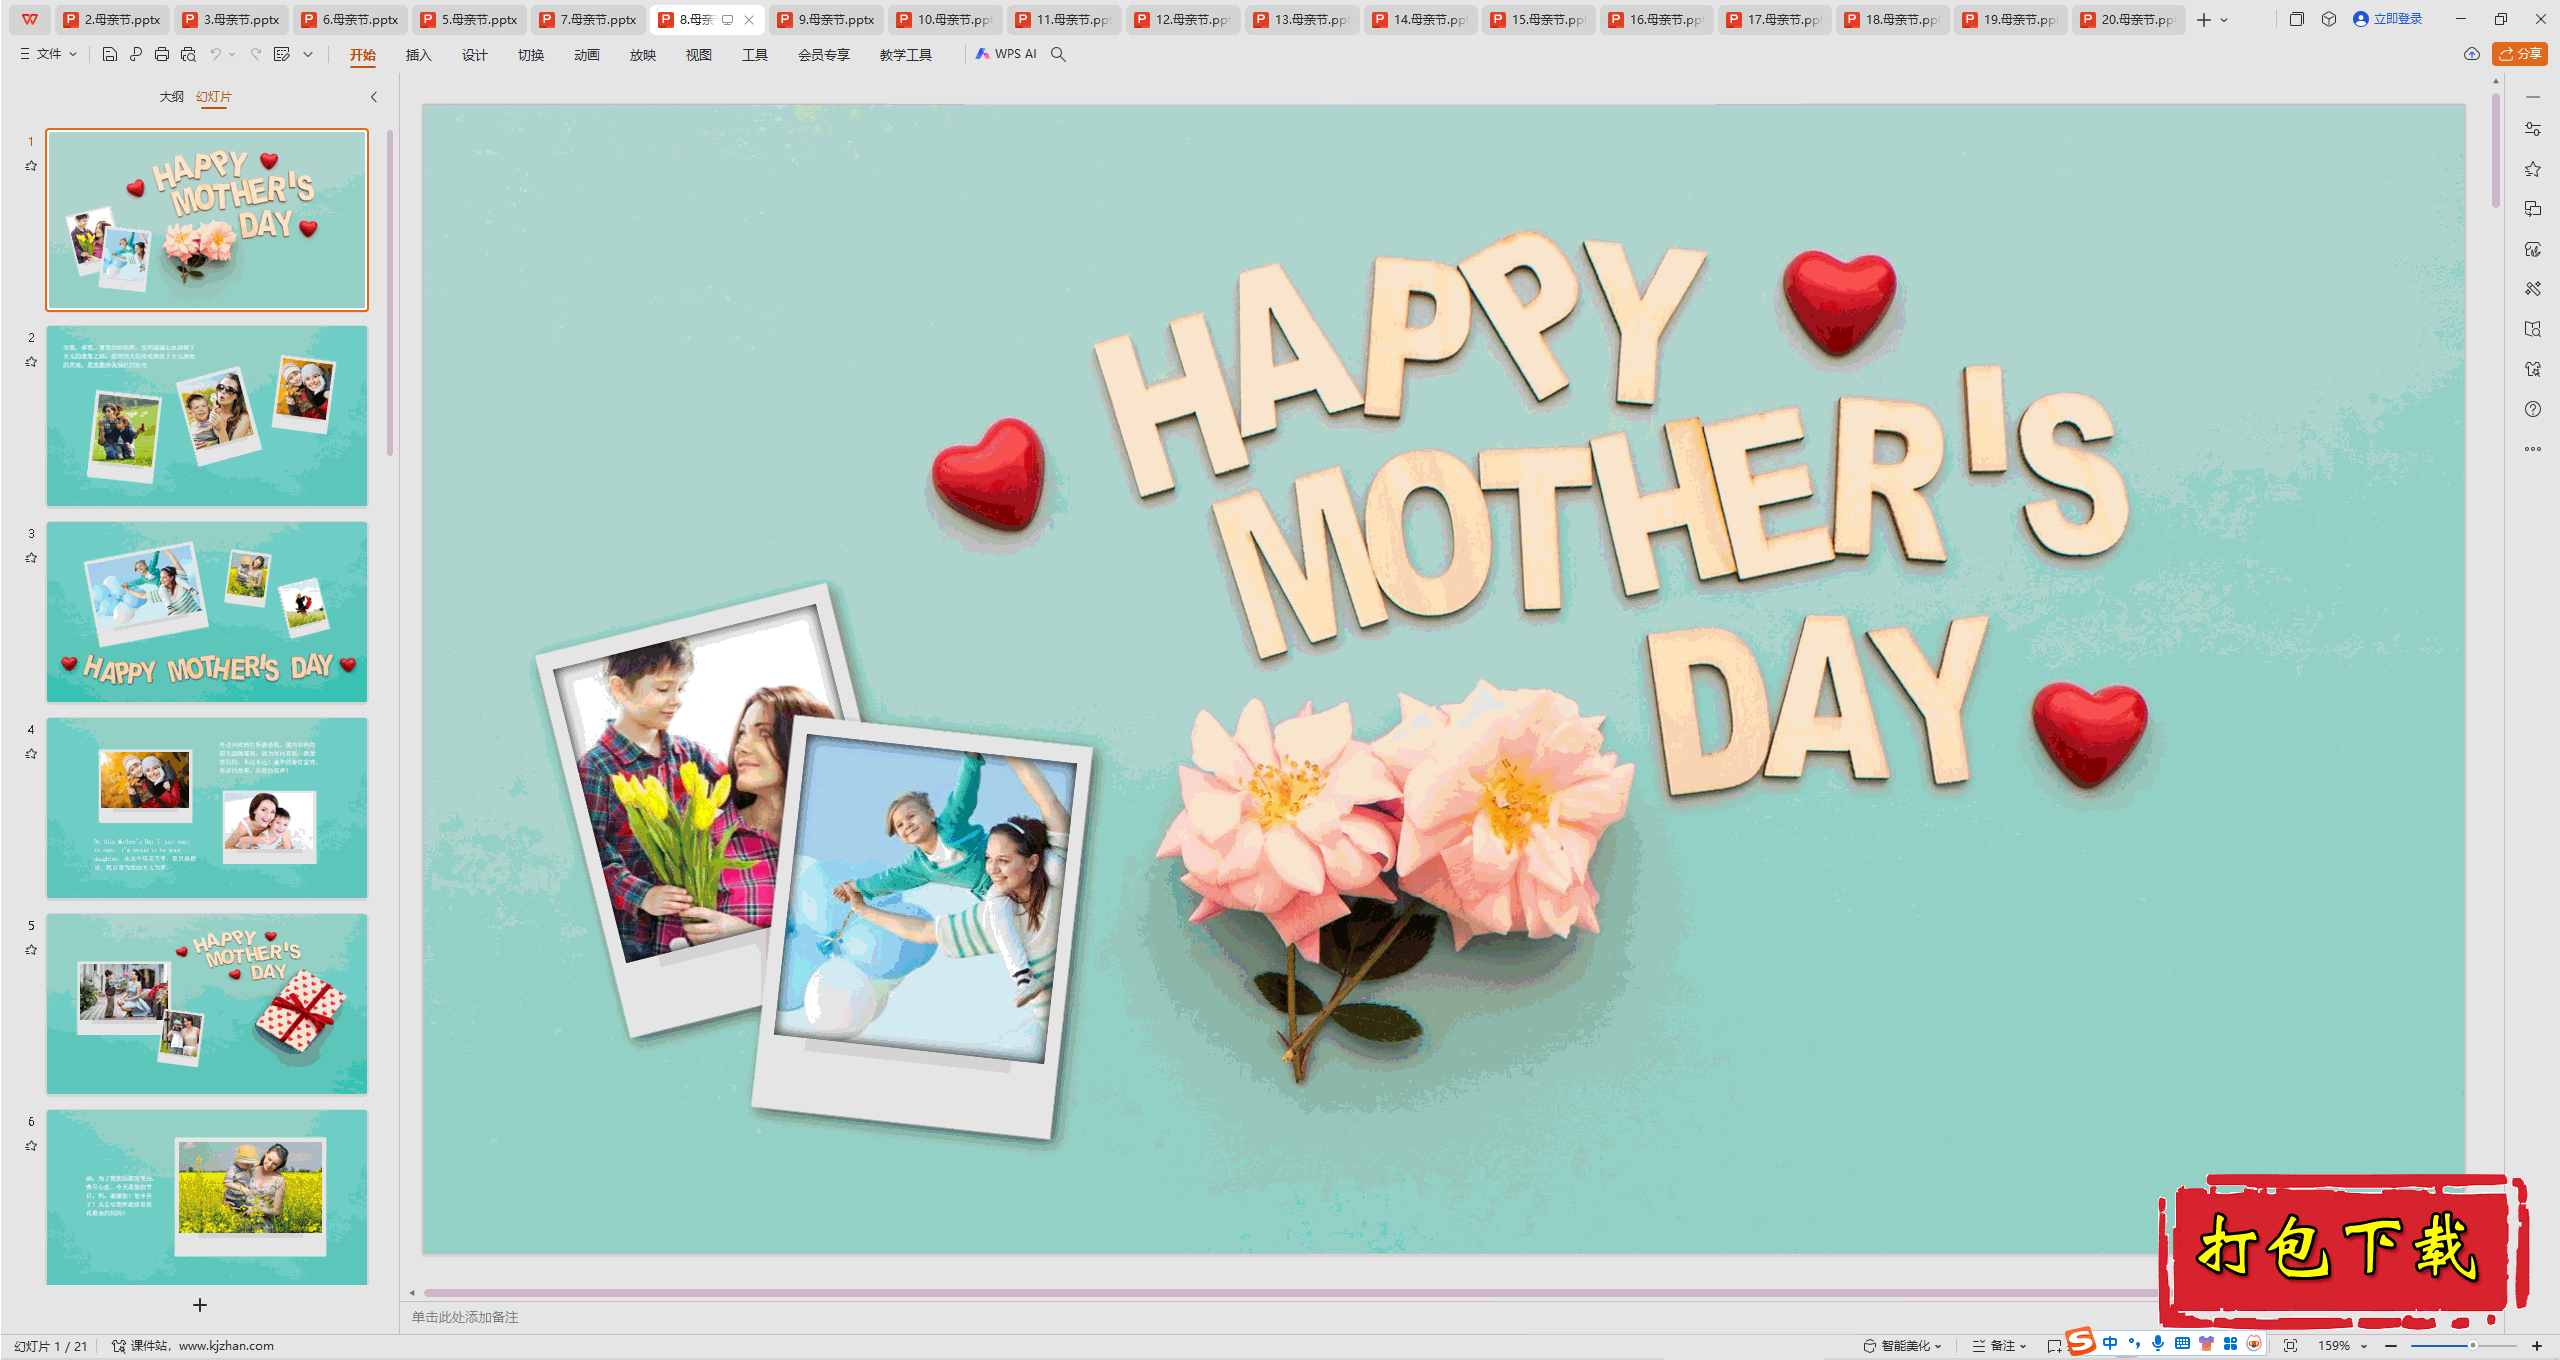
Task: Click the WPS home logo icon
Action: click(30, 19)
